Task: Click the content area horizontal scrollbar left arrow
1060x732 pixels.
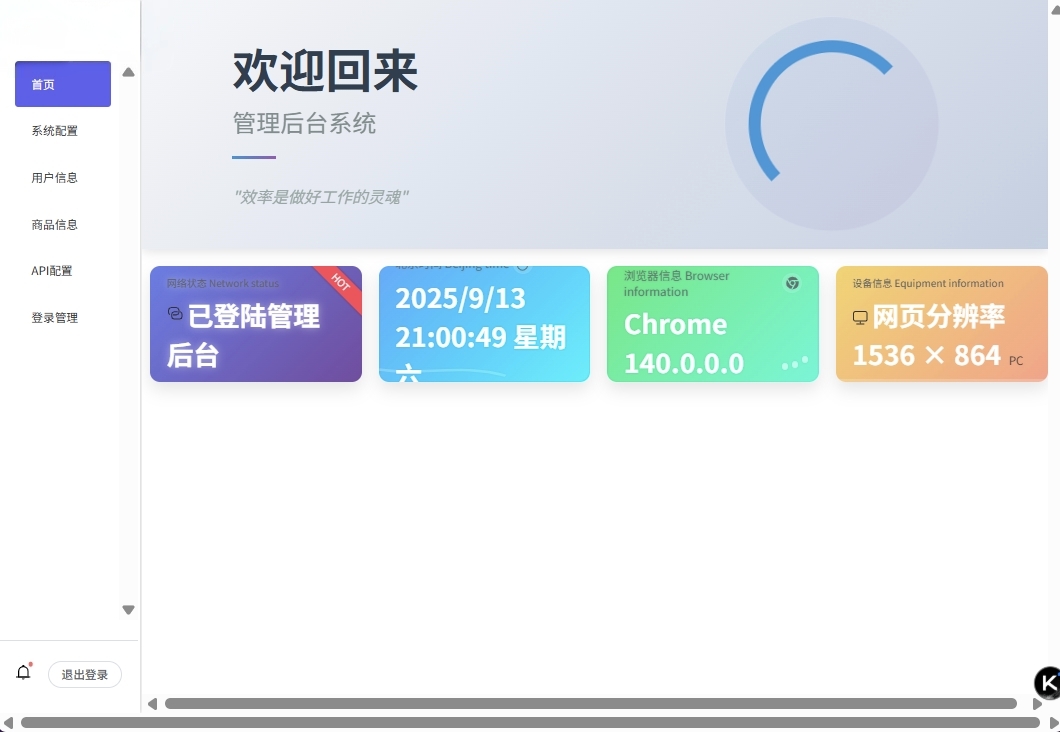Action: (152, 704)
